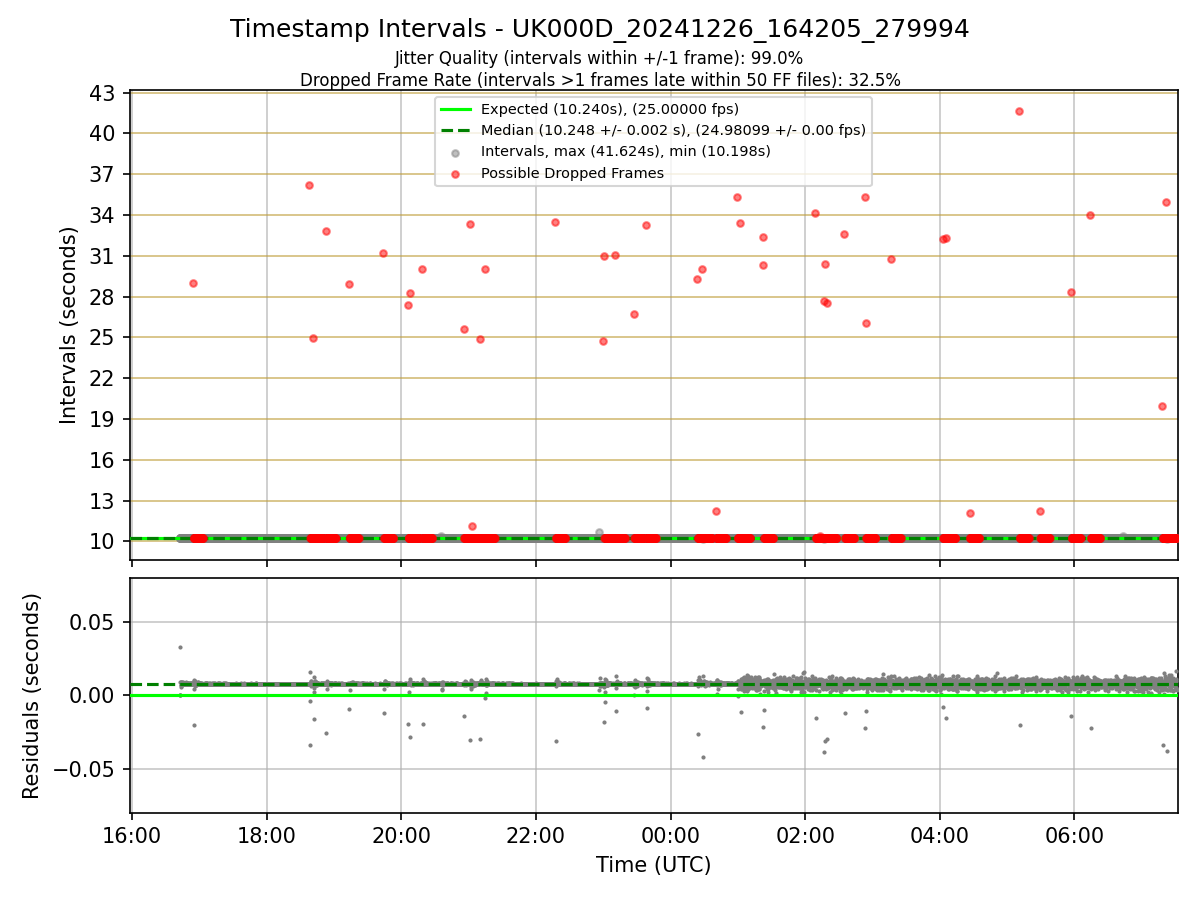Click the '04:00' x-axis tick label
Viewport: 1200px width, 900px height.
939,834
